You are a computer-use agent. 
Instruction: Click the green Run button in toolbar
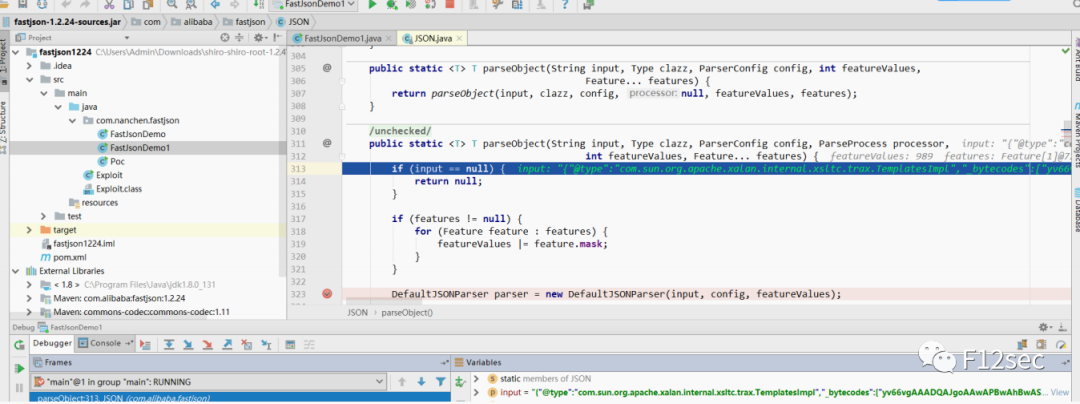373,5
